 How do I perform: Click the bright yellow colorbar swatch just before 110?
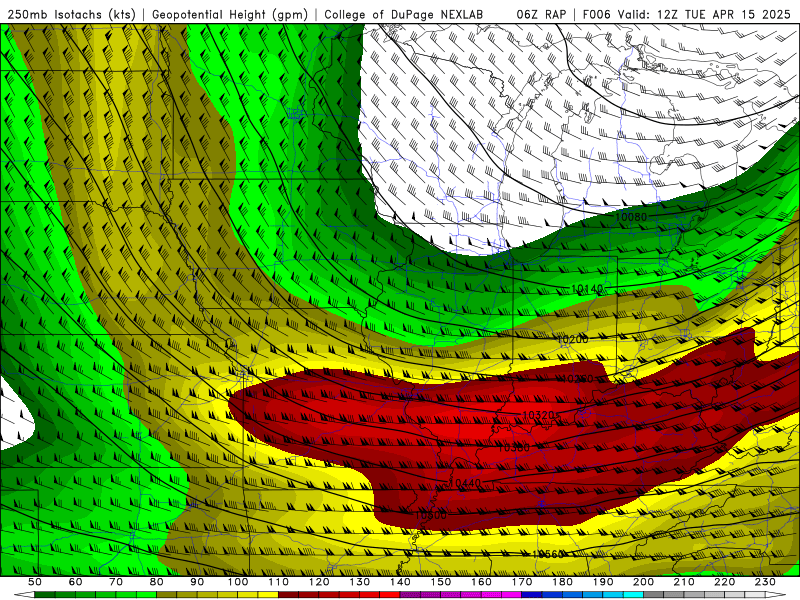[268, 595]
